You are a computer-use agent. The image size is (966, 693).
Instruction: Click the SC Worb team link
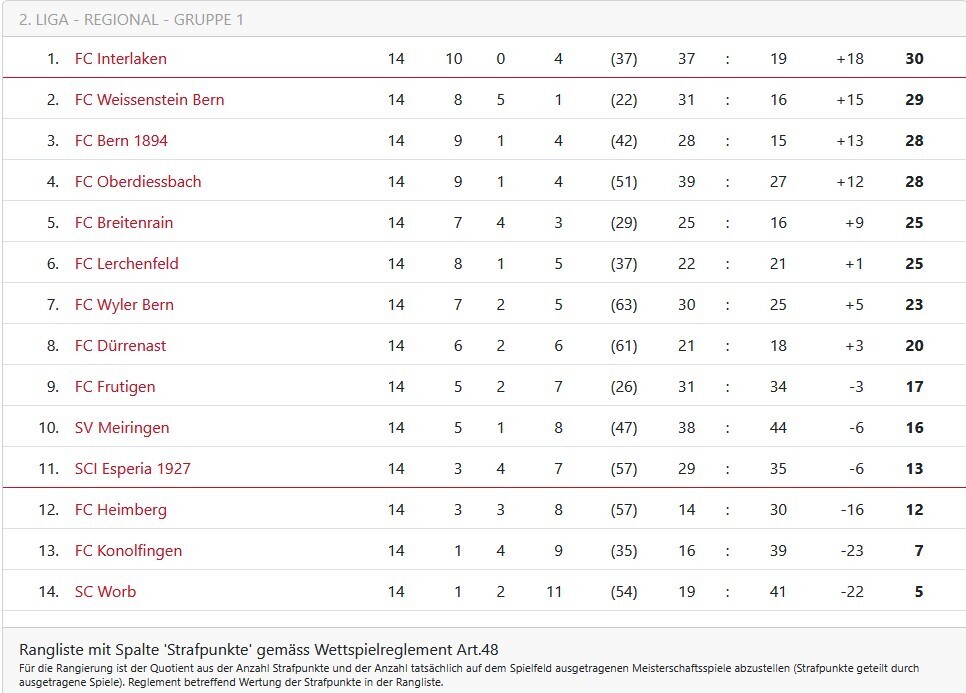[x=105, y=592]
